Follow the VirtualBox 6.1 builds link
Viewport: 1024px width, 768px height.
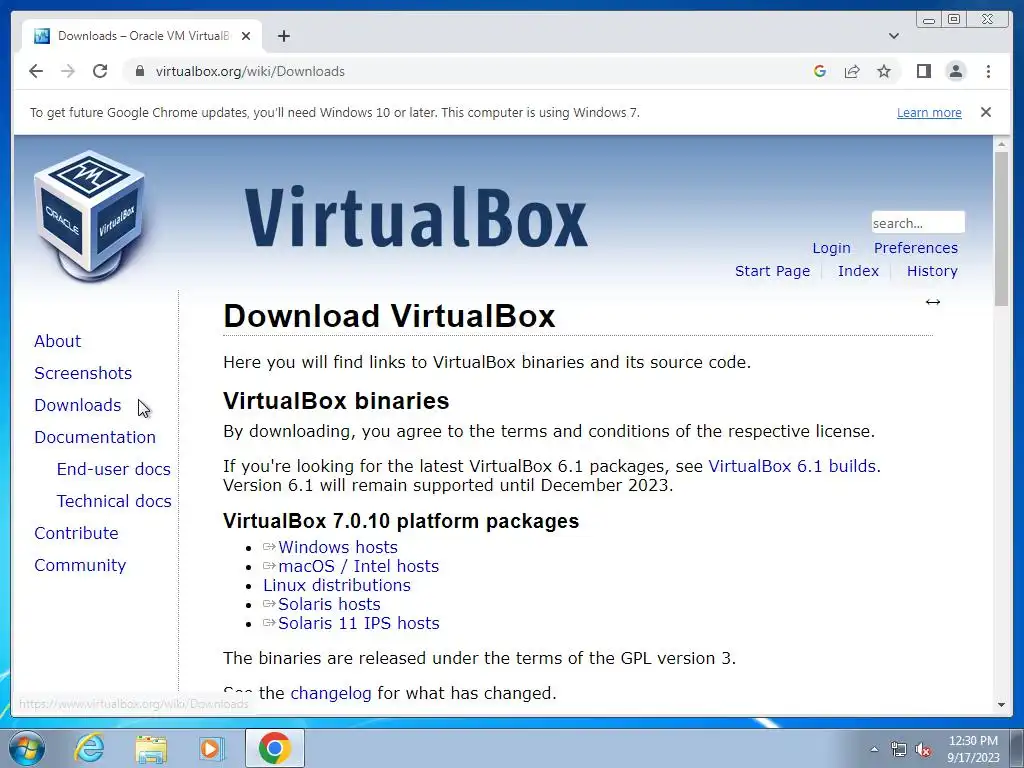click(x=792, y=466)
